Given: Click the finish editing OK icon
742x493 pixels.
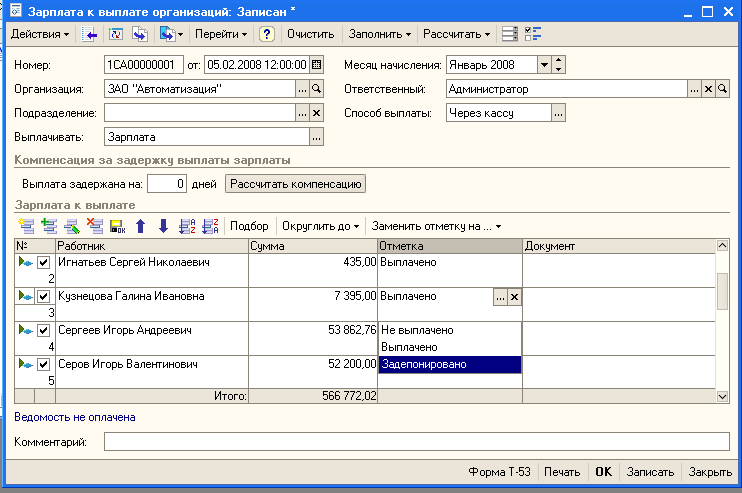Looking at the screenshot, I should click(117, 226).
